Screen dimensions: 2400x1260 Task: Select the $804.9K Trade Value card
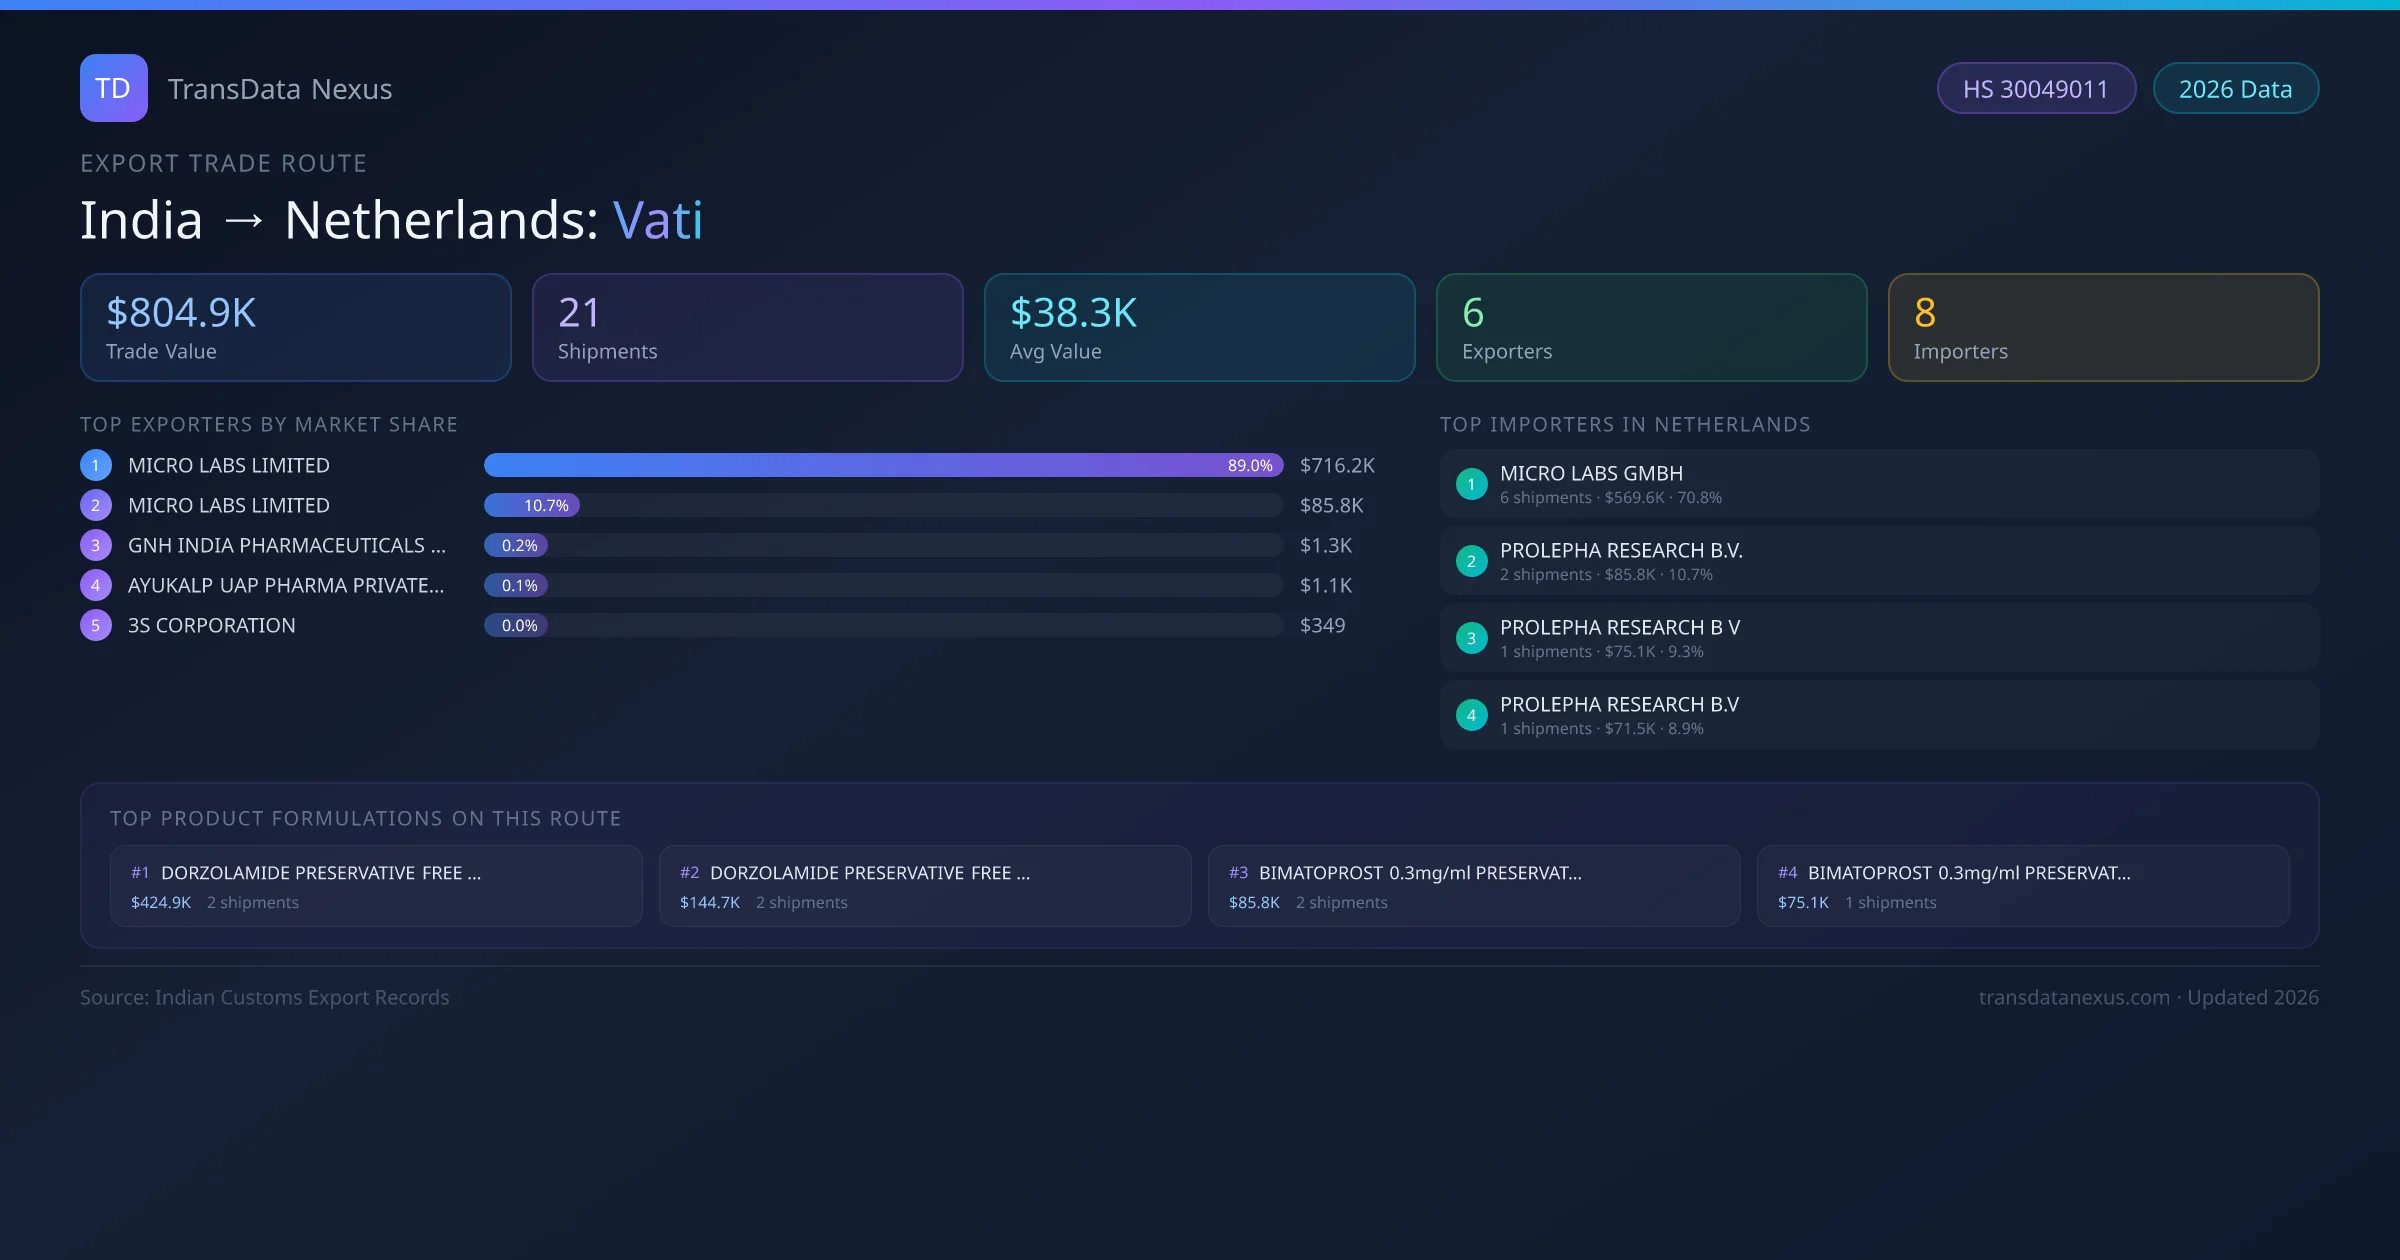(295, 327)
